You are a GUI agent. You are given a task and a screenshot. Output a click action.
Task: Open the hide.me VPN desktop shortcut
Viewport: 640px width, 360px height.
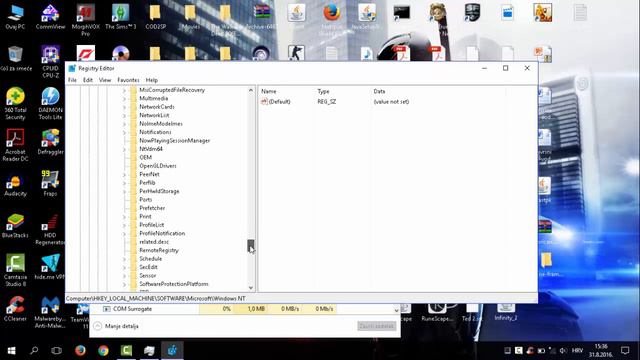(x=50, y=267)
